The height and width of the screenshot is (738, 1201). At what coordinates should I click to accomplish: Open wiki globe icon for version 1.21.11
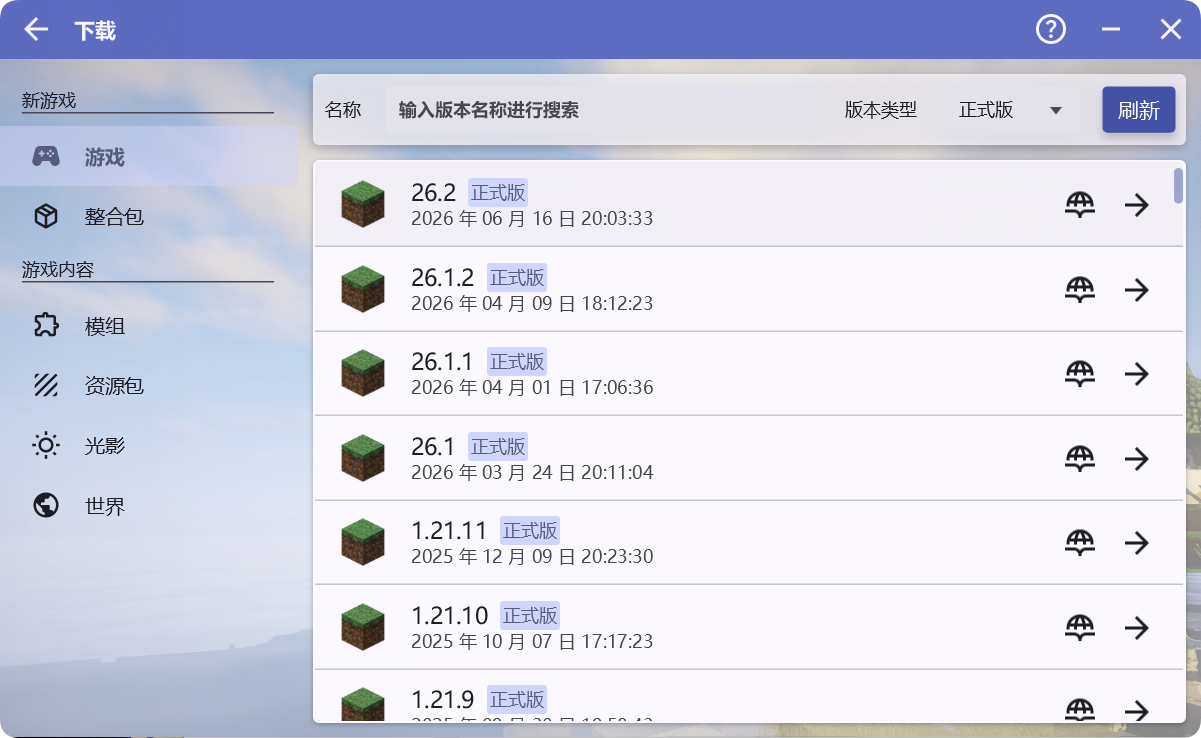(x=1080, y=543)
